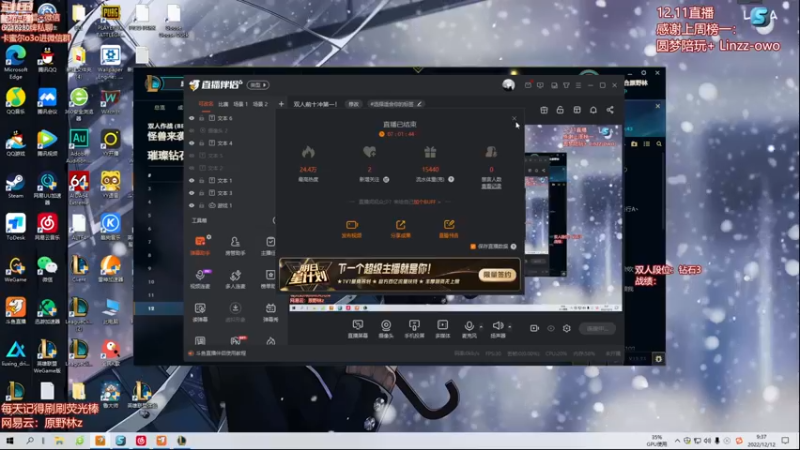Open 弹幕秀 tool in the toolbox
This screenshot has width=800, height=450.
[x=270, y=312]
